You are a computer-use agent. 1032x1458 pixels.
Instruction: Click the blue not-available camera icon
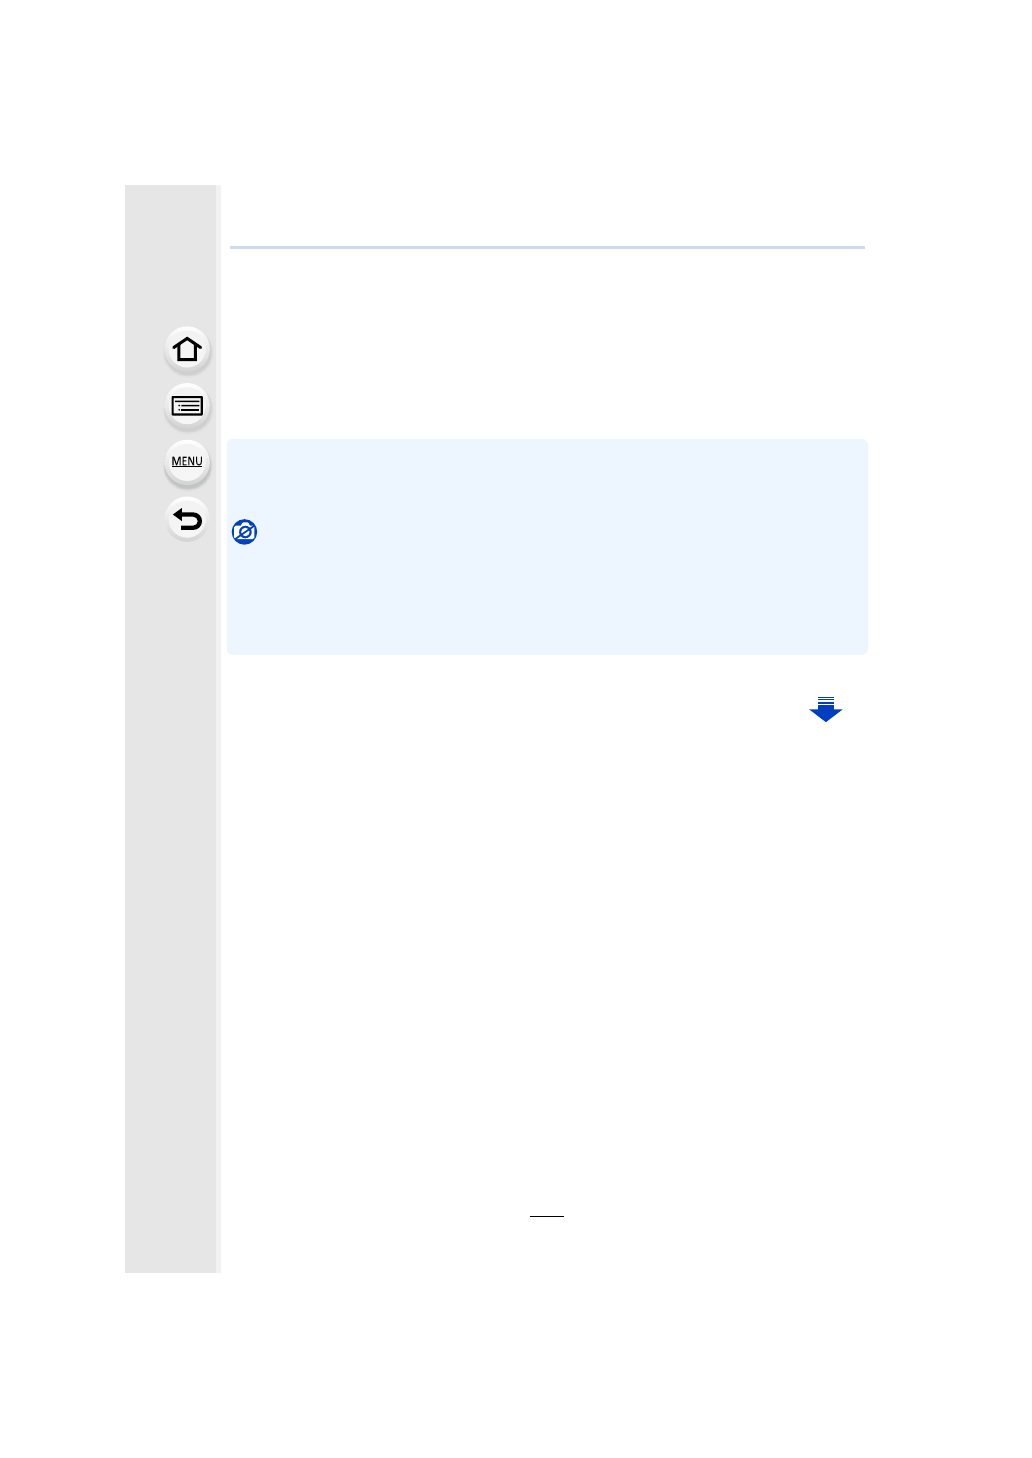(244, 532)
